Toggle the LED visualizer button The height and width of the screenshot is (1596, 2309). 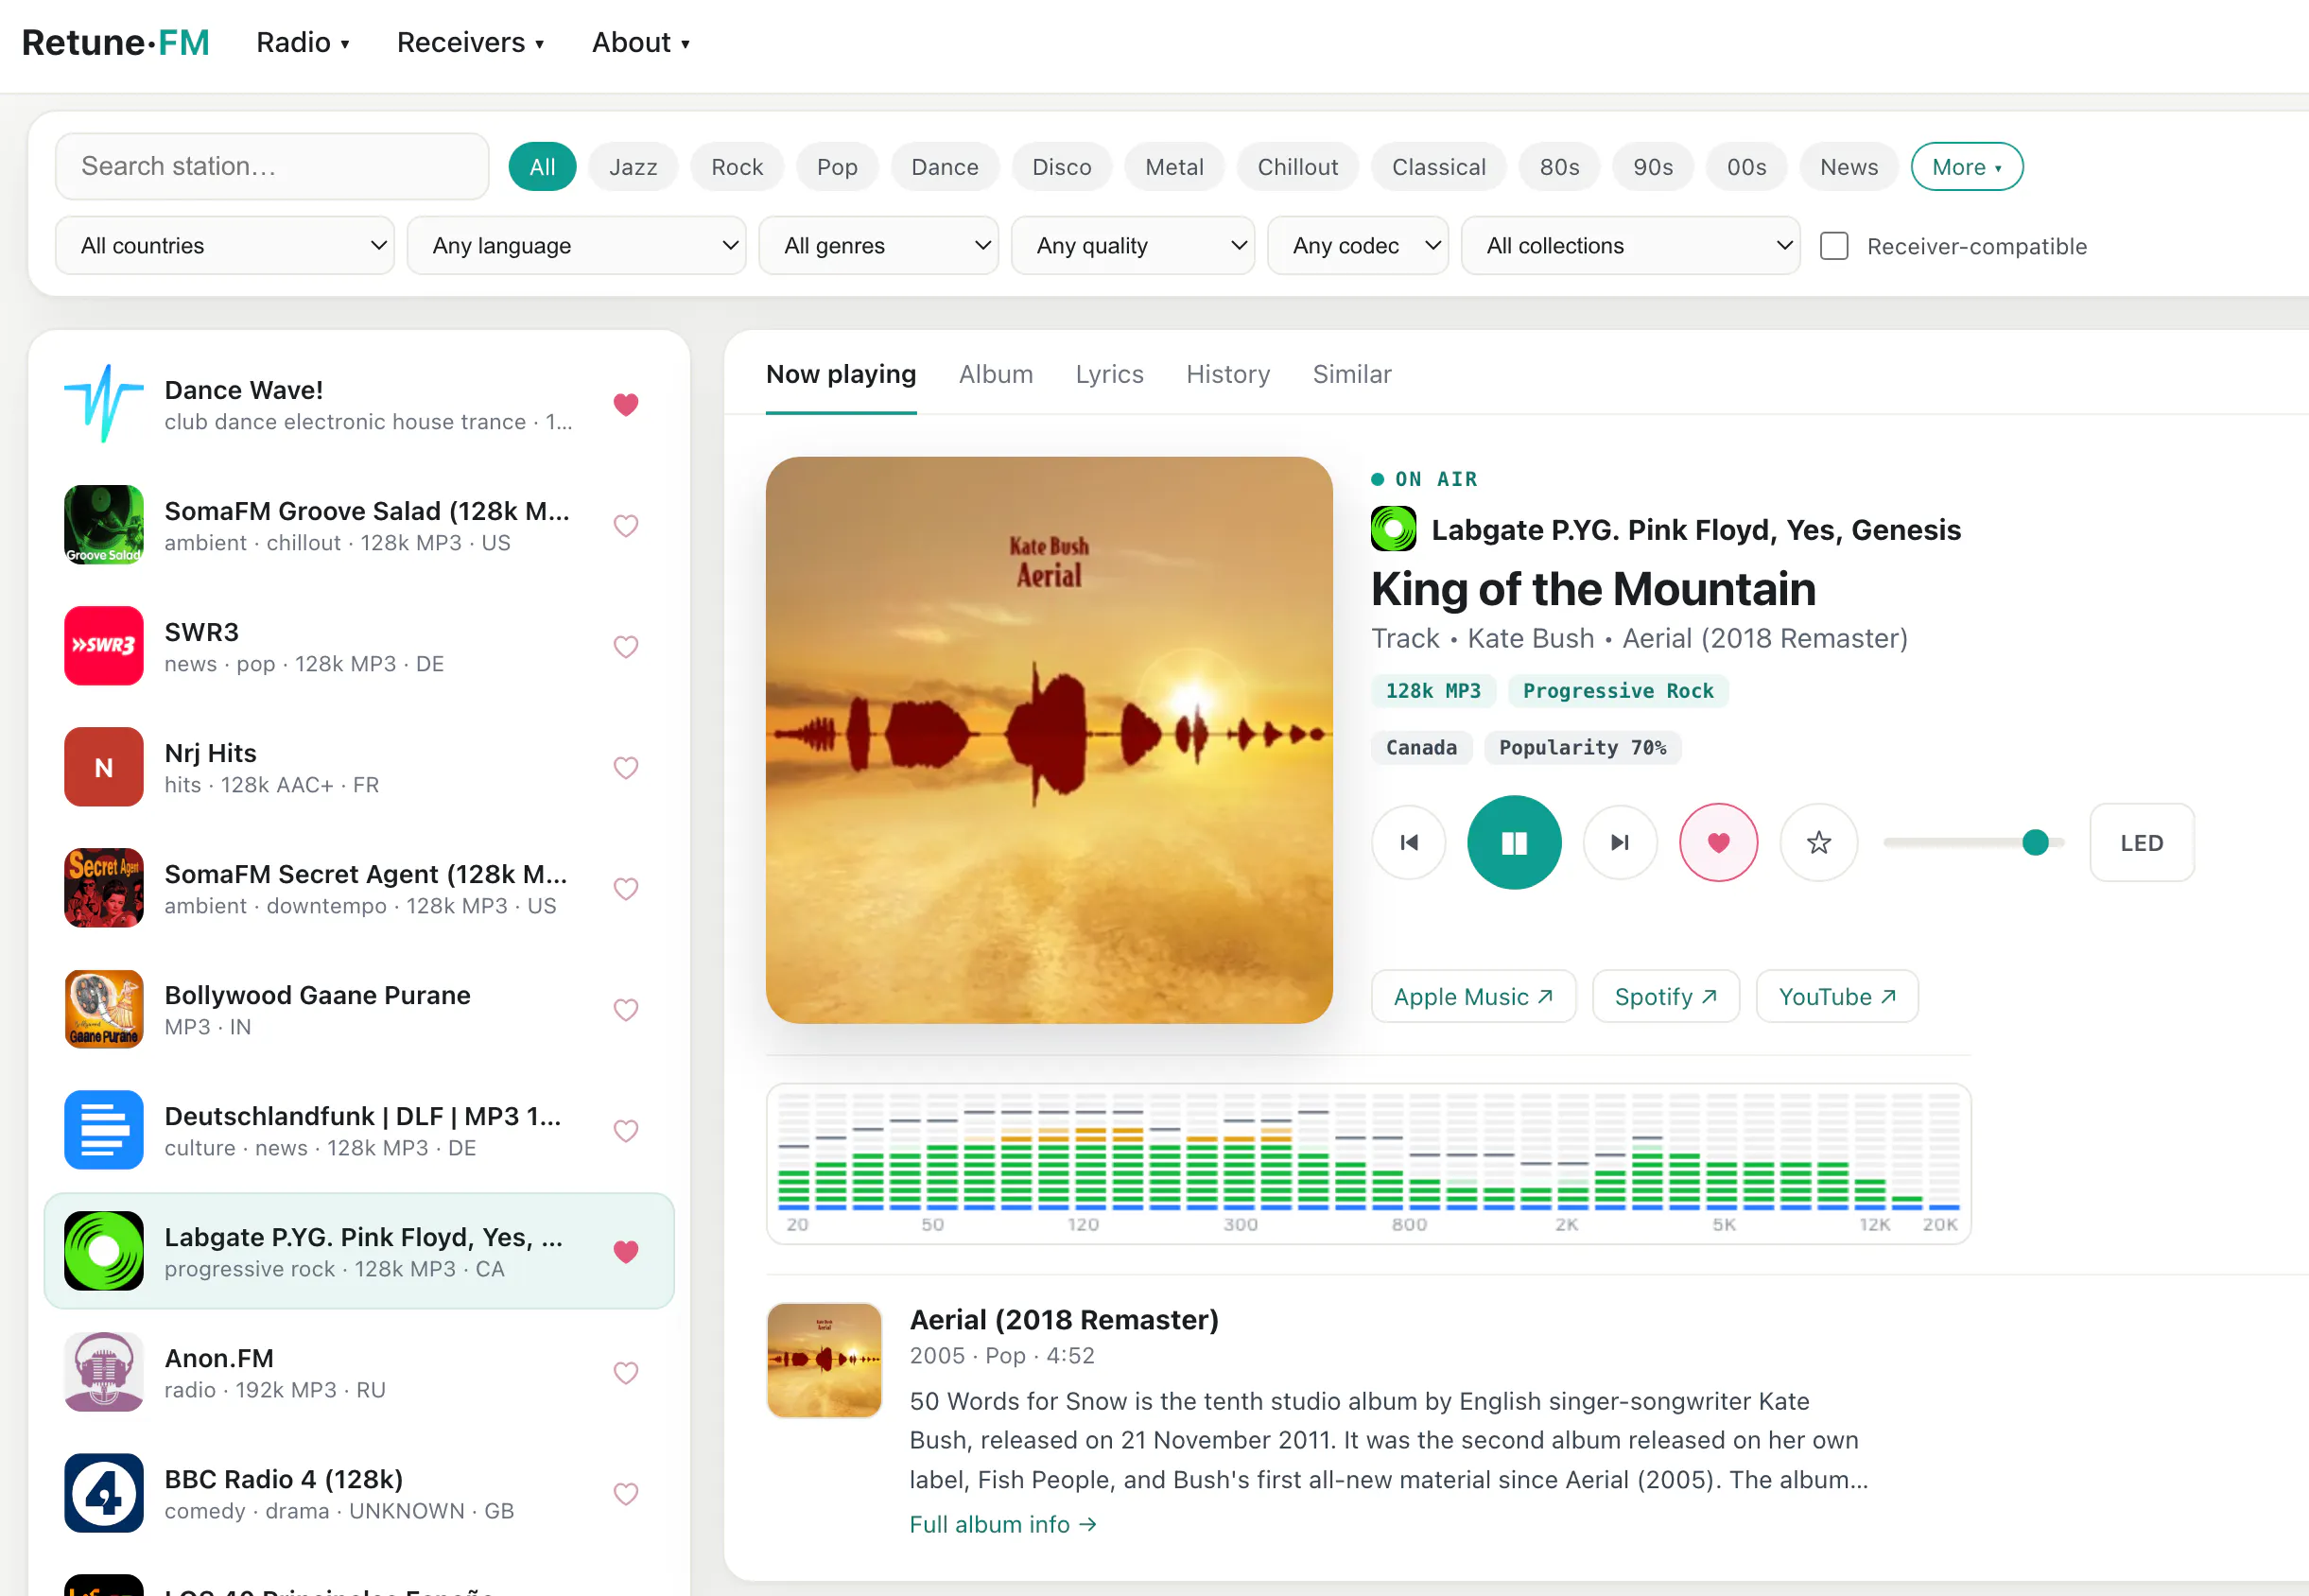(x=2141, y=842)
